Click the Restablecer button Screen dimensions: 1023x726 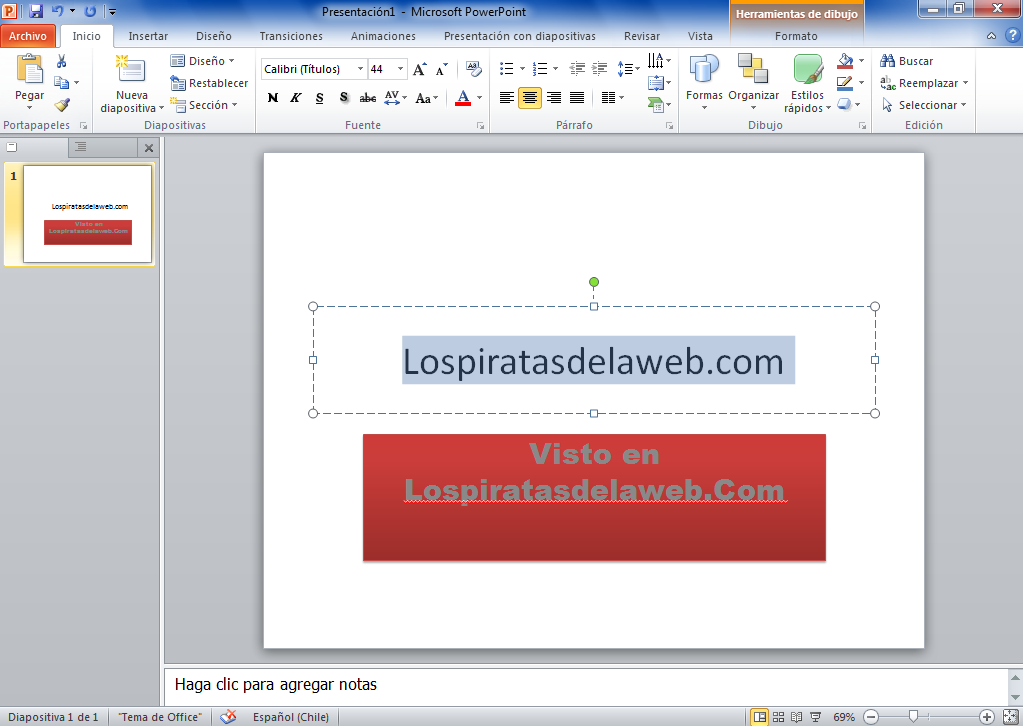(209, 83)
